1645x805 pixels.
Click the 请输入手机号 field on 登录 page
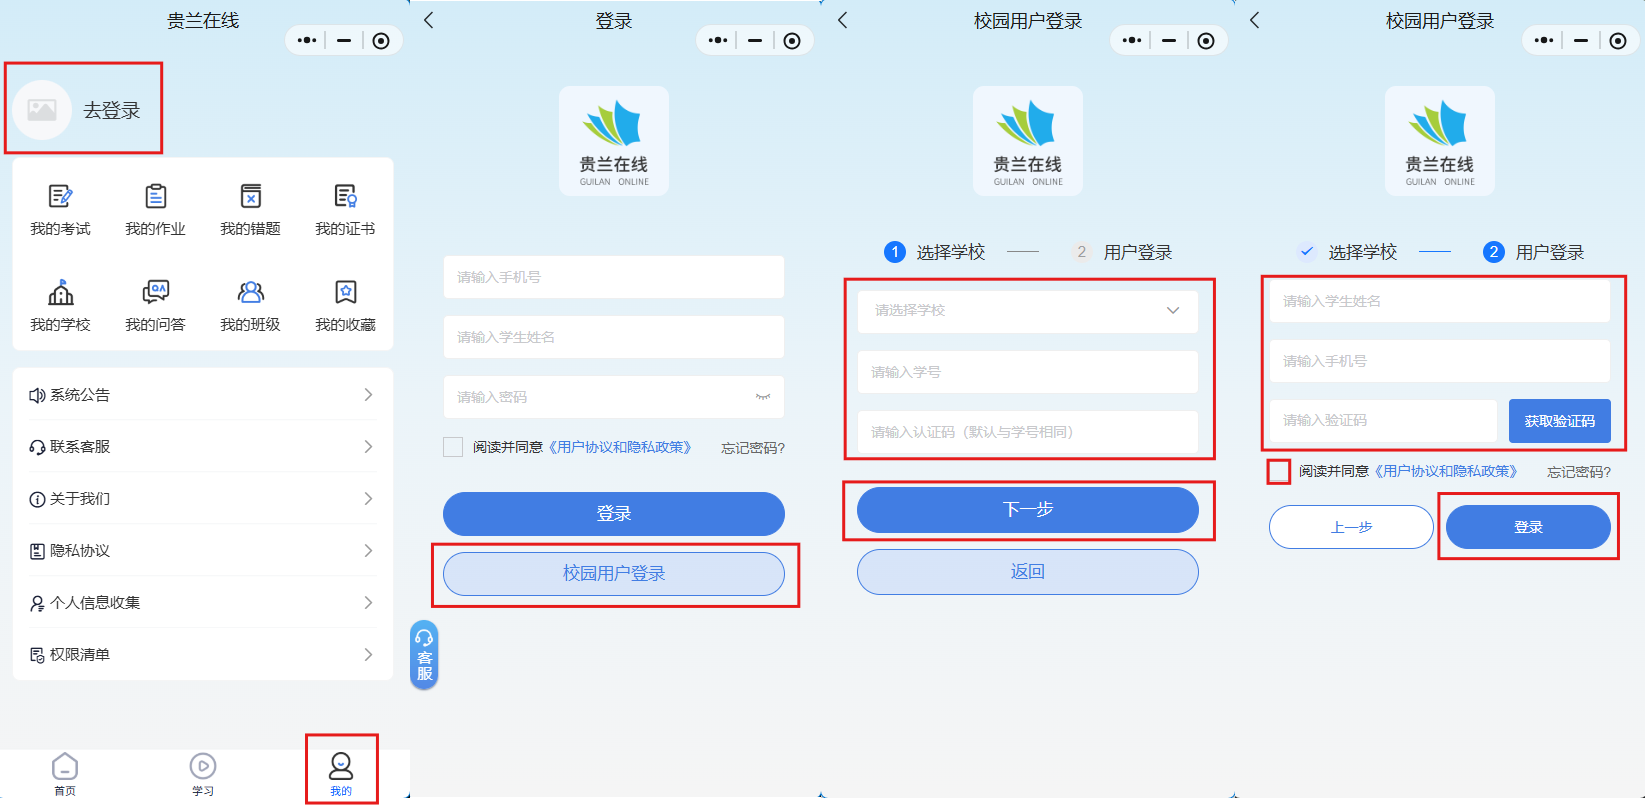pyautogui.click(x=613, y=277)
